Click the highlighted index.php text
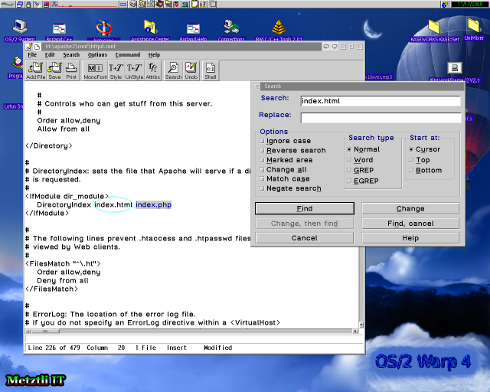Image resolution: width=490 pixels, height=392 pixels. pyautogui.click(x=153, y=205)
